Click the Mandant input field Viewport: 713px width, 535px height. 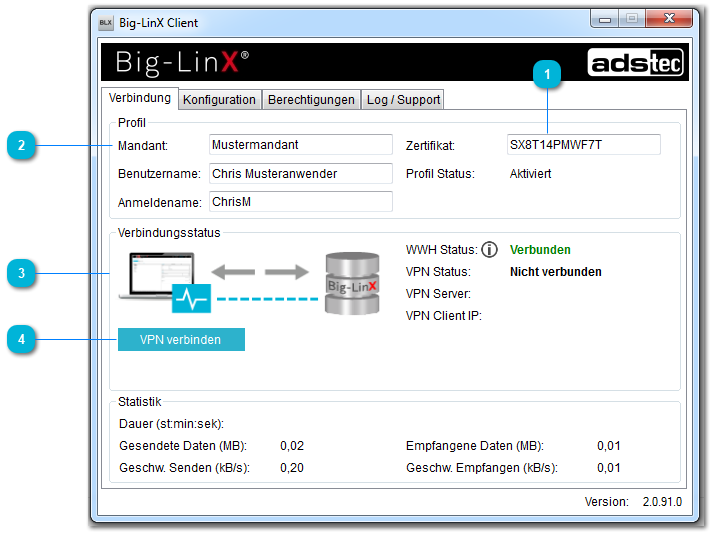pos(301,145)
